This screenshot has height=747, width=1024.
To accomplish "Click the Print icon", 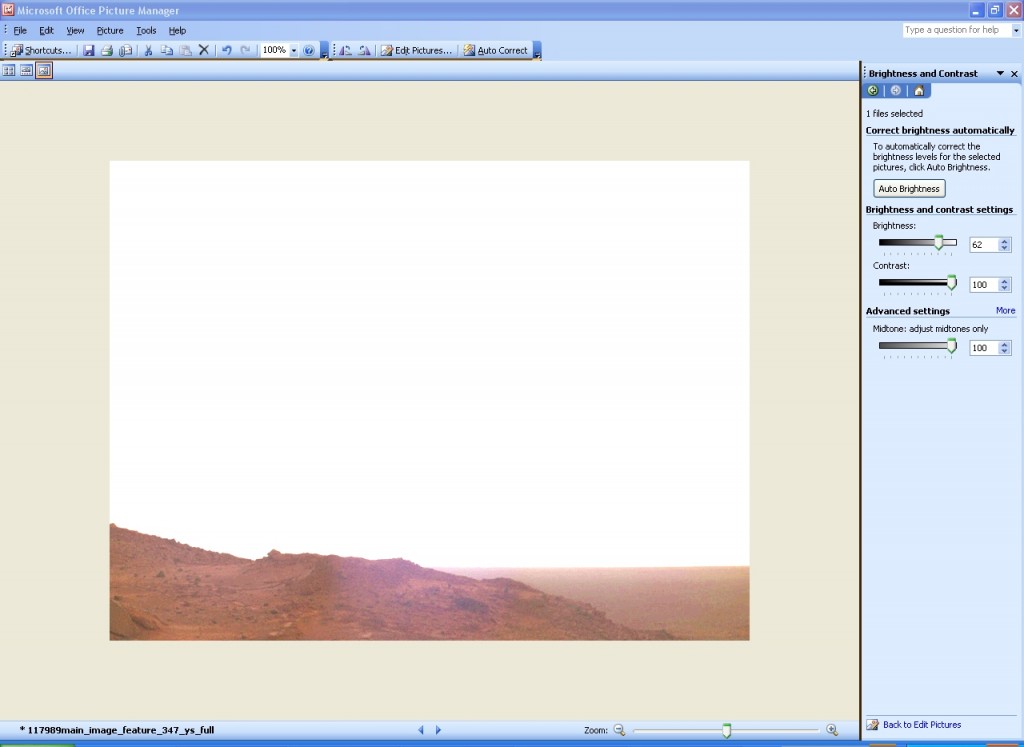I will pyautogui.click(x=107, y=50).
